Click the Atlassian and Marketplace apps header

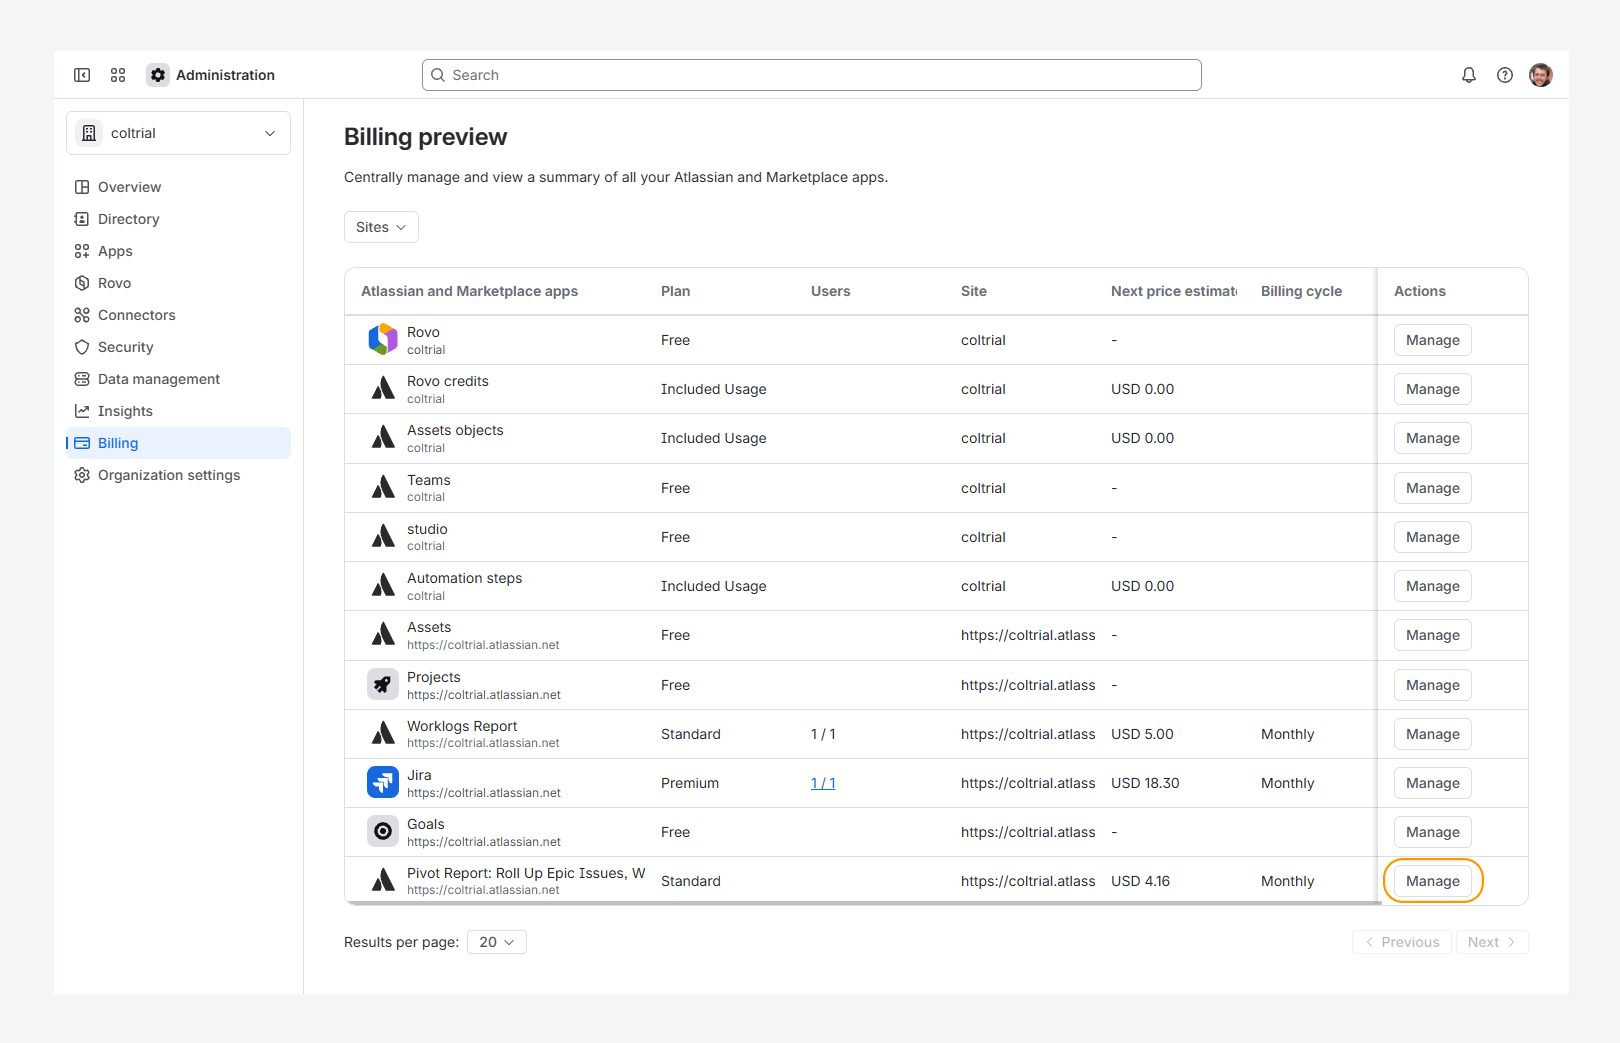pyautogui.click(x=469, y=291)
